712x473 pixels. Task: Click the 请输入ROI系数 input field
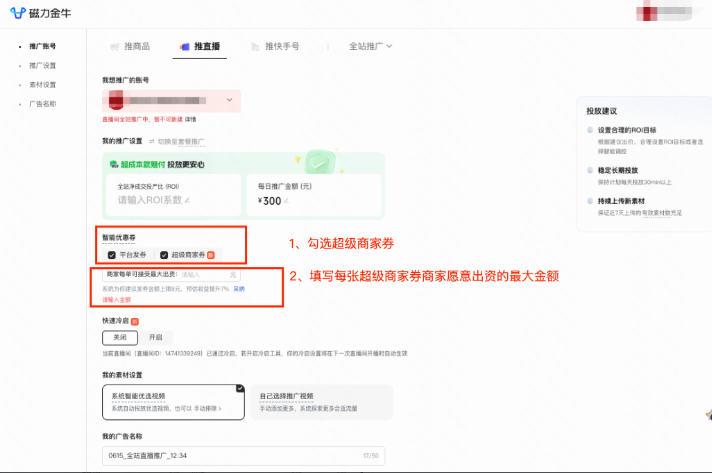pyautogui.click(x=150, y=200)
